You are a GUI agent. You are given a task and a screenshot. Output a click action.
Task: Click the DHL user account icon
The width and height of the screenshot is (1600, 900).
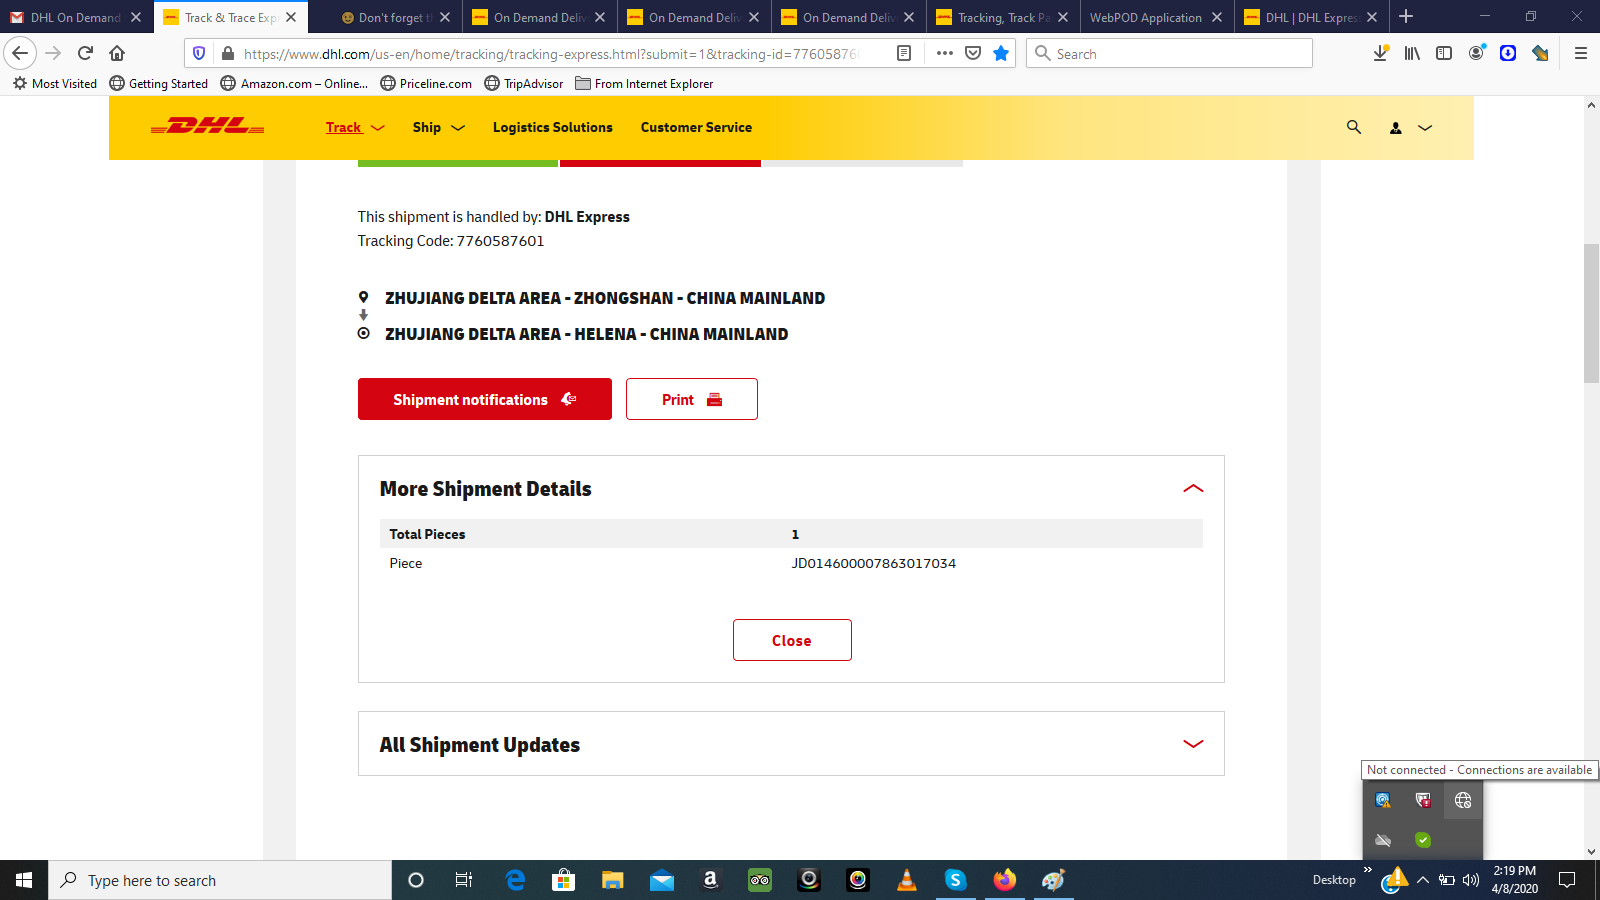tap(1396, 128)
